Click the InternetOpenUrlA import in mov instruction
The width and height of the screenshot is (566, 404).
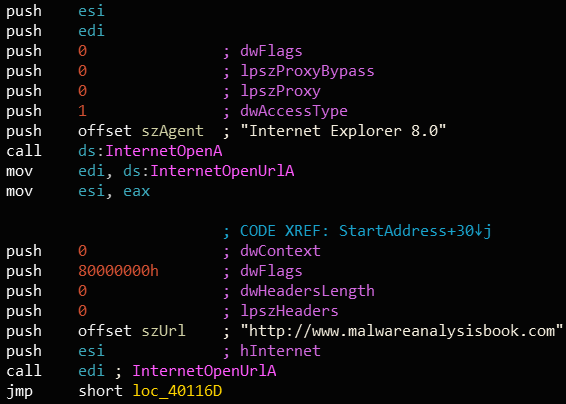222,171
